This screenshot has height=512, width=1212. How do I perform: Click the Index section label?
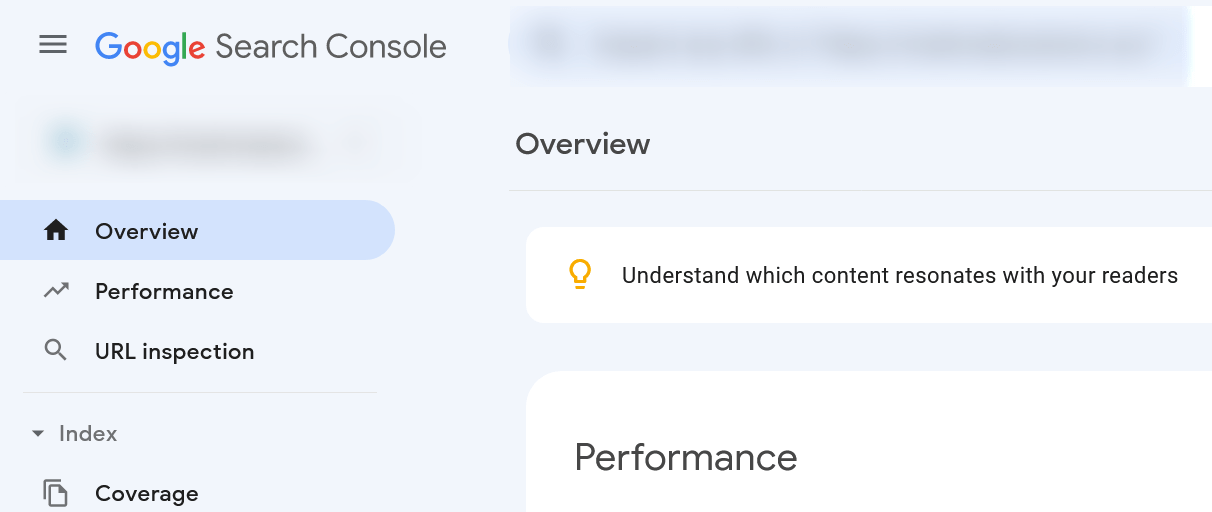point(88,434)
